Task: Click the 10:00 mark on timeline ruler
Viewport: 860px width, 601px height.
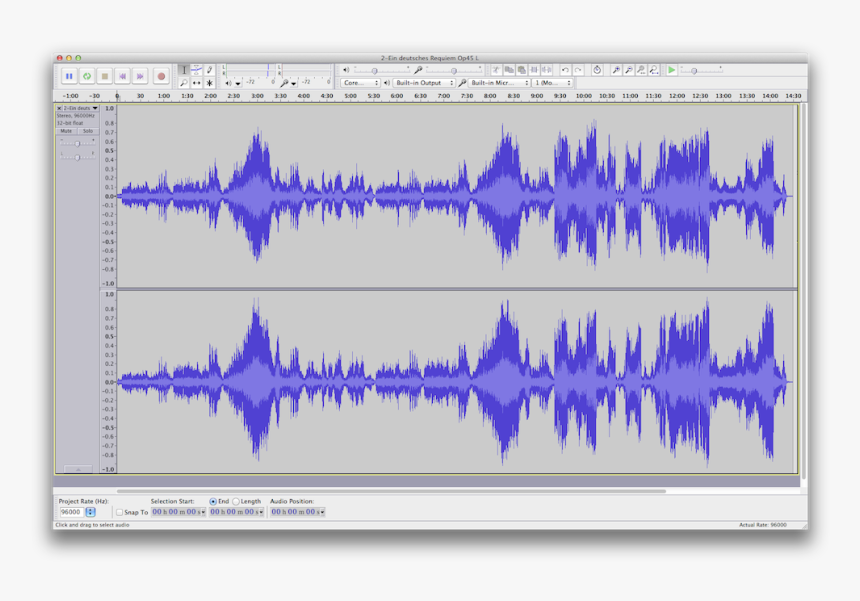Action: click(x=584, y=96)
